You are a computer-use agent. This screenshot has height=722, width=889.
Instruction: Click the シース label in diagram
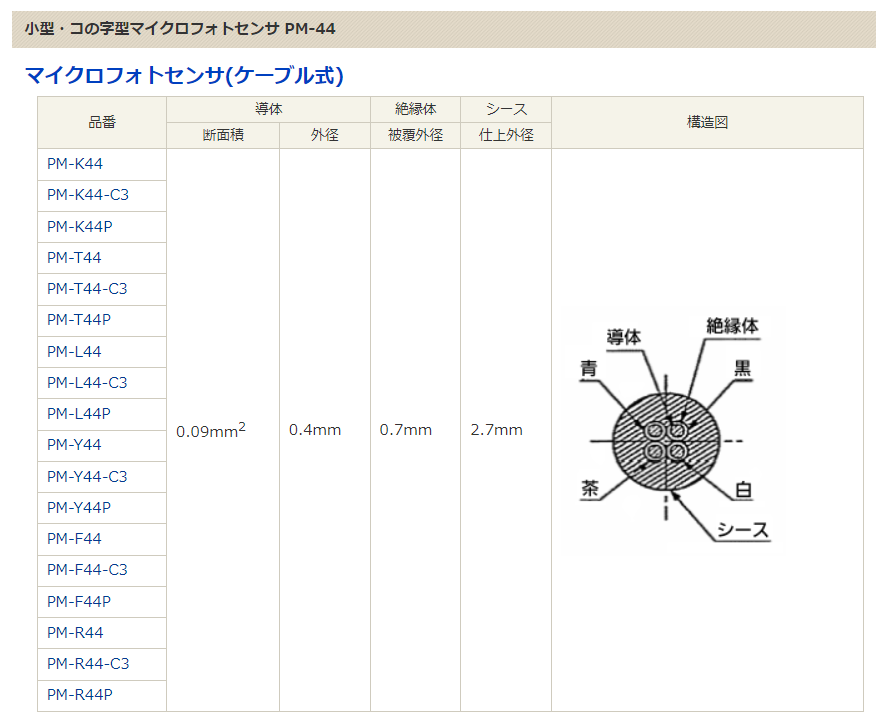pyautogui.click(x=743, y=530)
